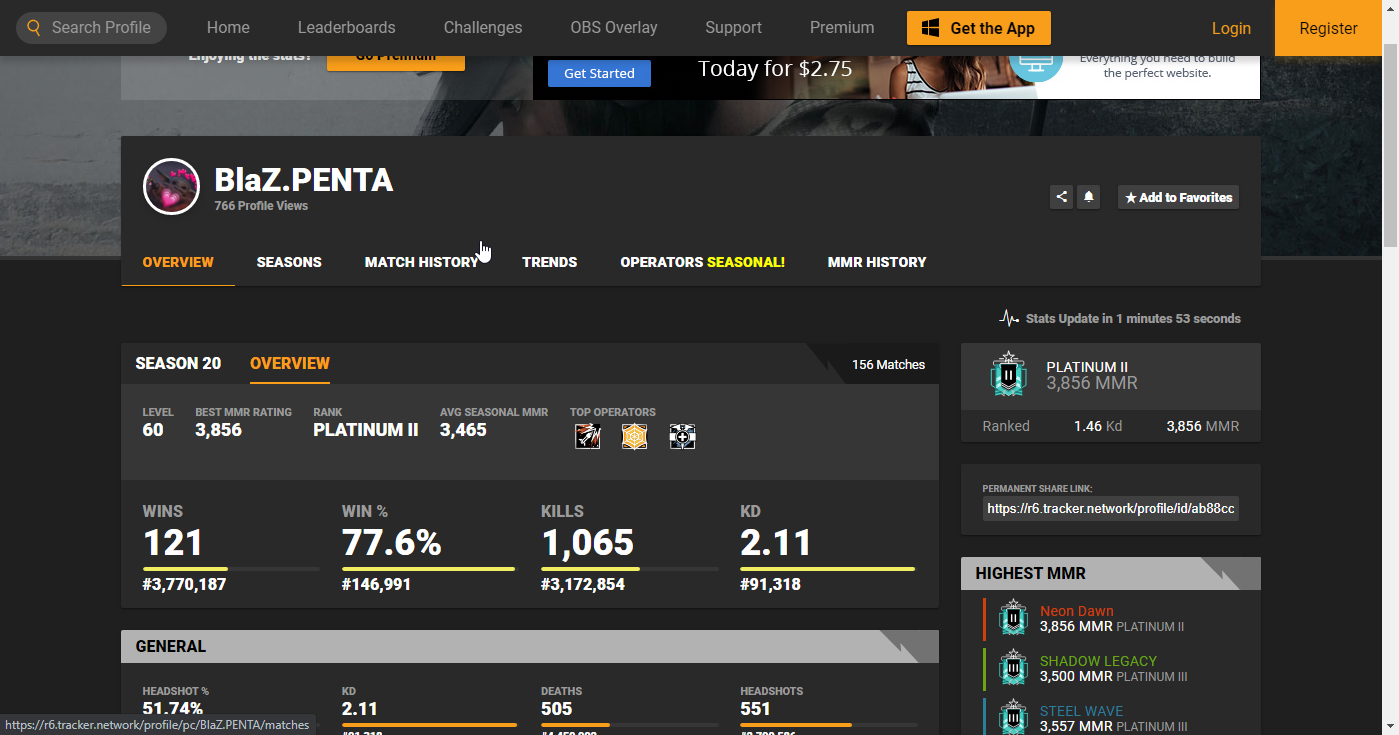Click the share icon beside the bell

[1061, 197]
